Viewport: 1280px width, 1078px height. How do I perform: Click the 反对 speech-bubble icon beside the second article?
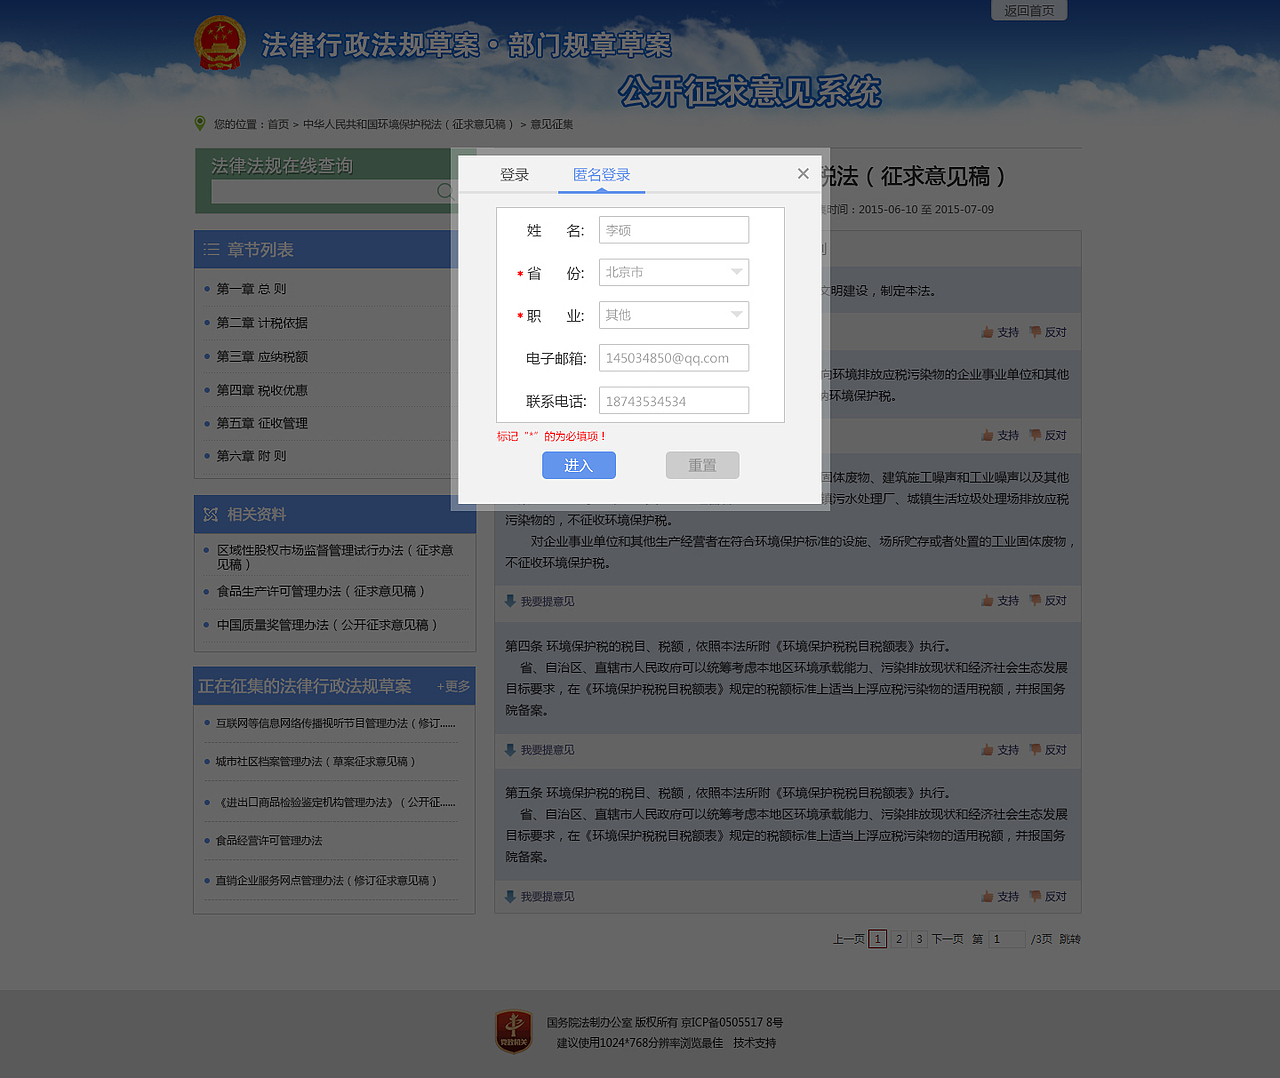tap(1035, 435)
